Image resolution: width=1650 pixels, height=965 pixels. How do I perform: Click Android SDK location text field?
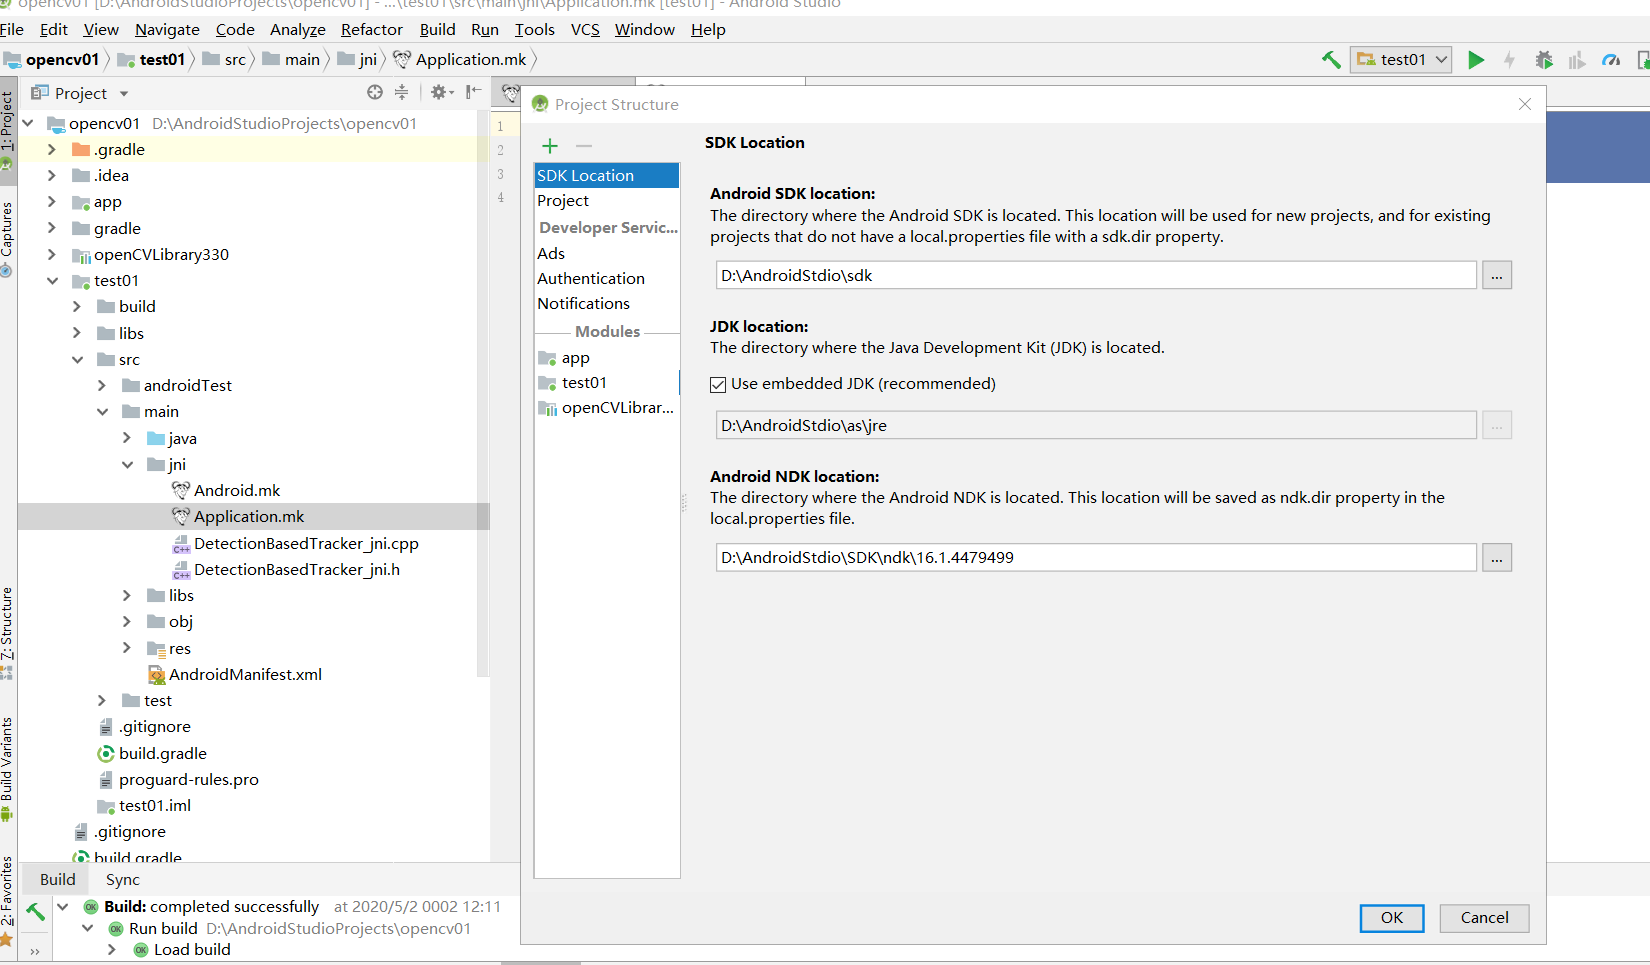coord(1096,275)
